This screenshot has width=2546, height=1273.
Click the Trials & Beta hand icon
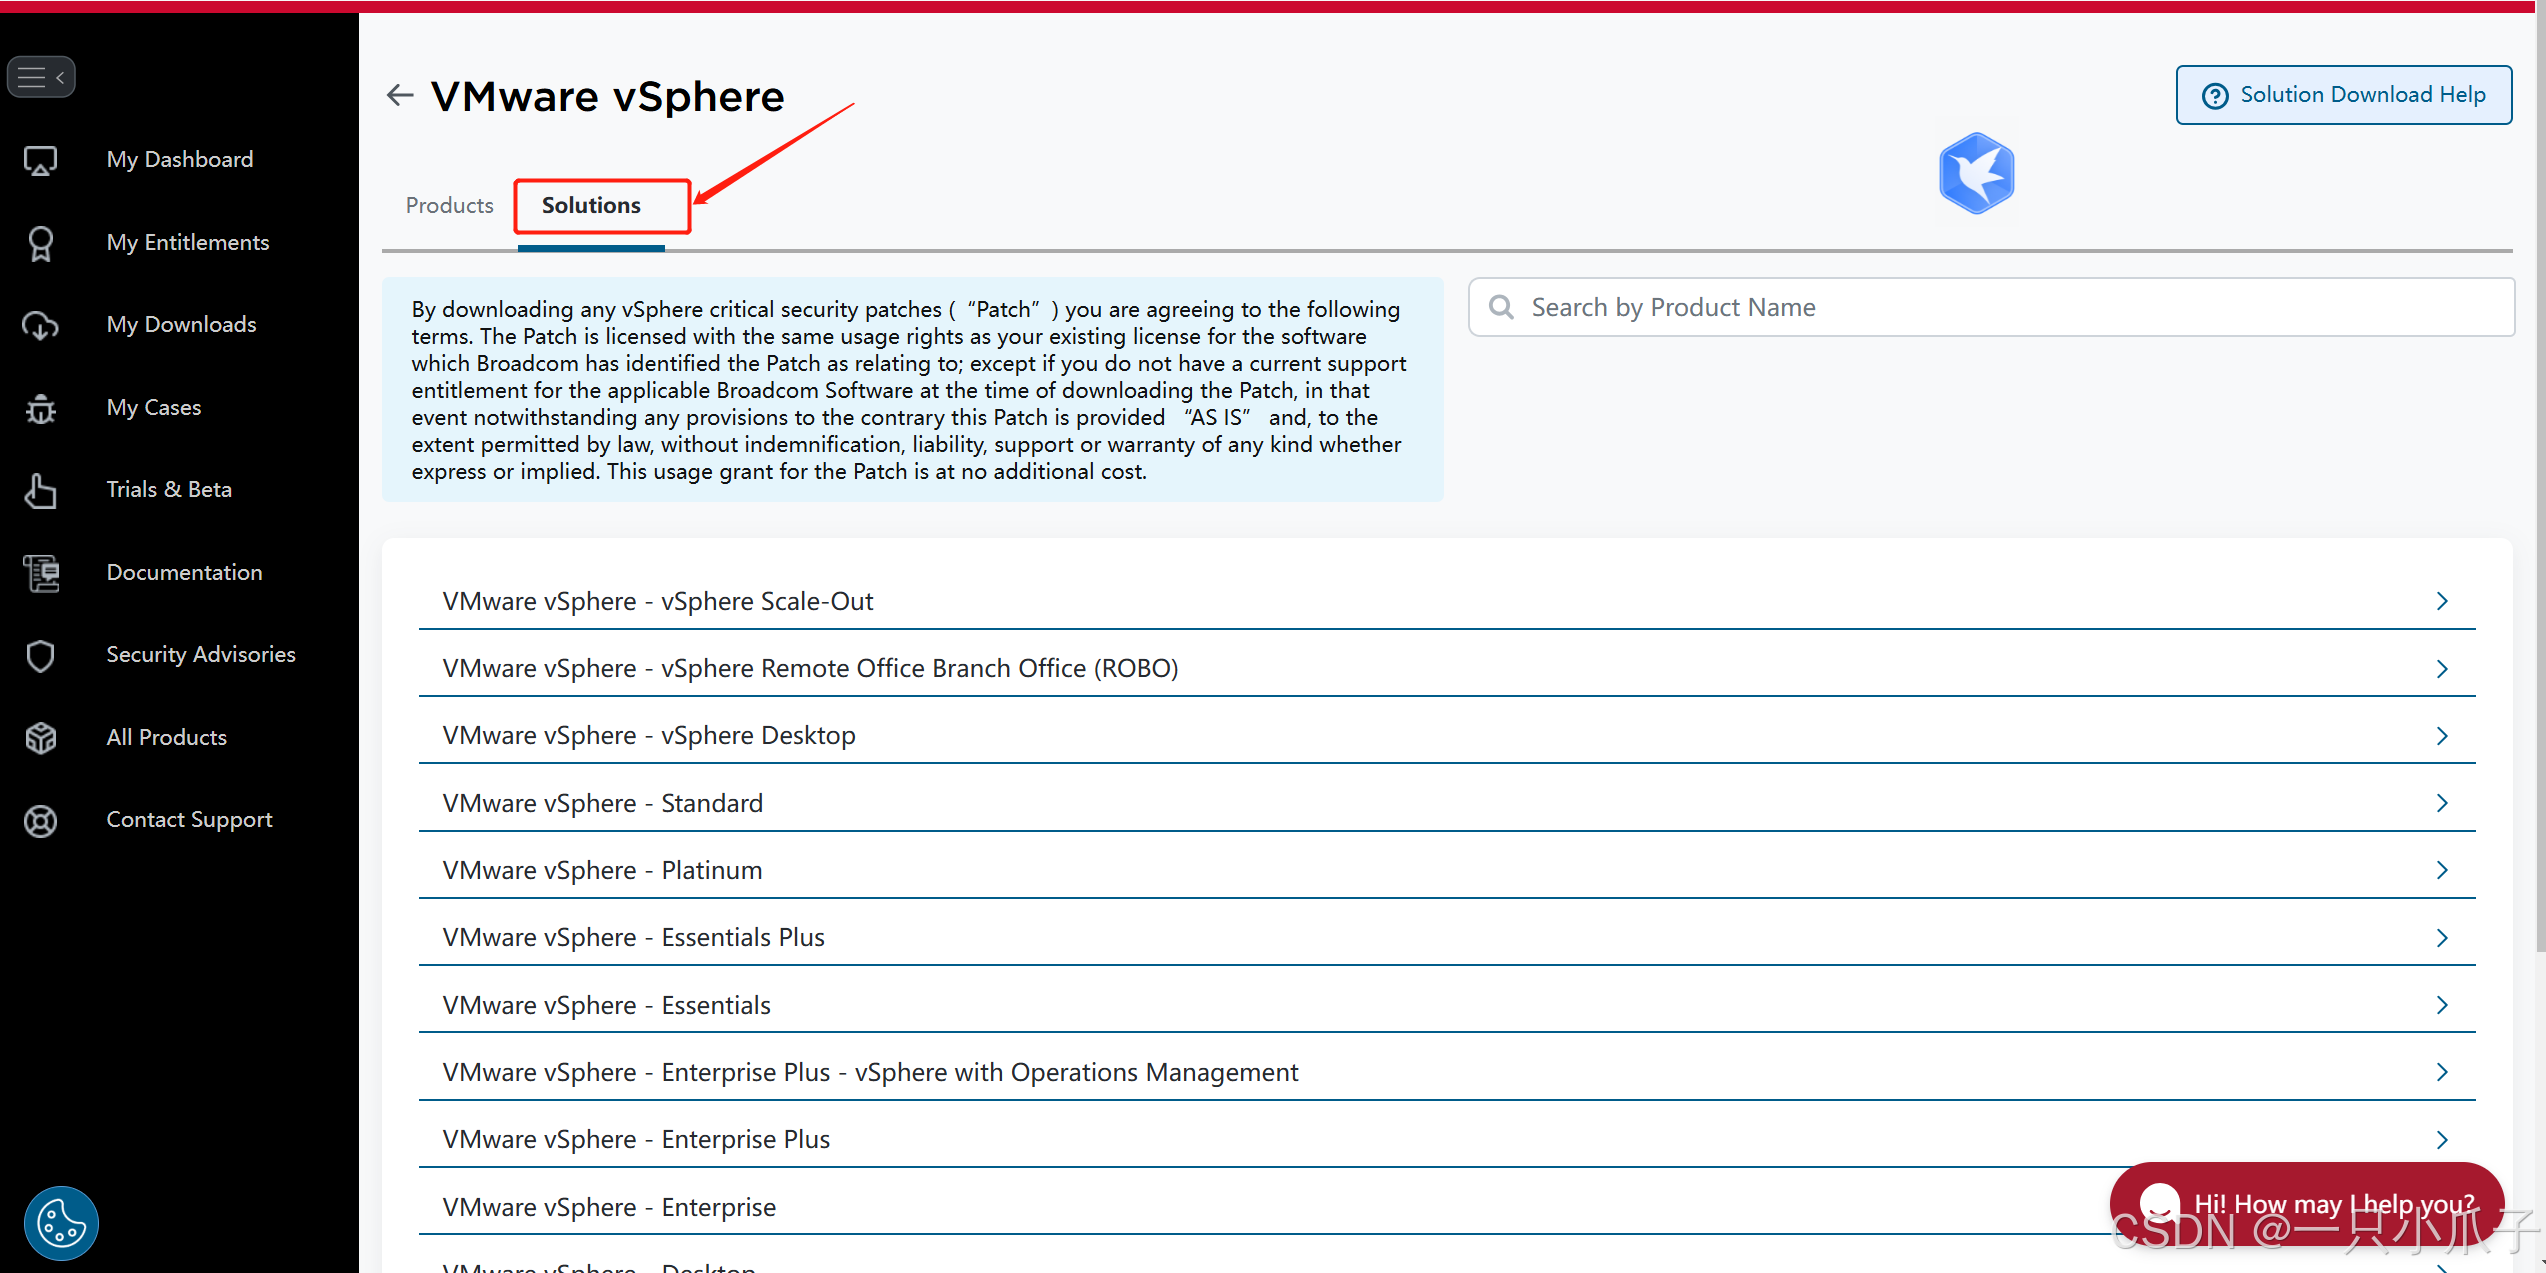tap(40, 490)
